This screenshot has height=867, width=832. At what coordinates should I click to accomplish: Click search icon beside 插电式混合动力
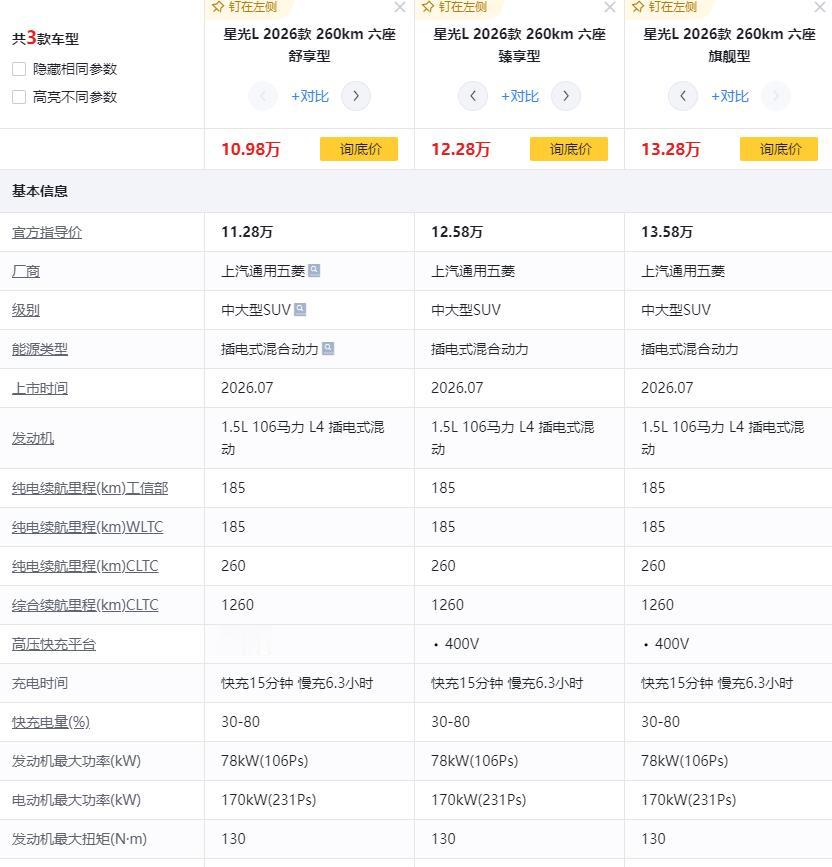point(328,348)
